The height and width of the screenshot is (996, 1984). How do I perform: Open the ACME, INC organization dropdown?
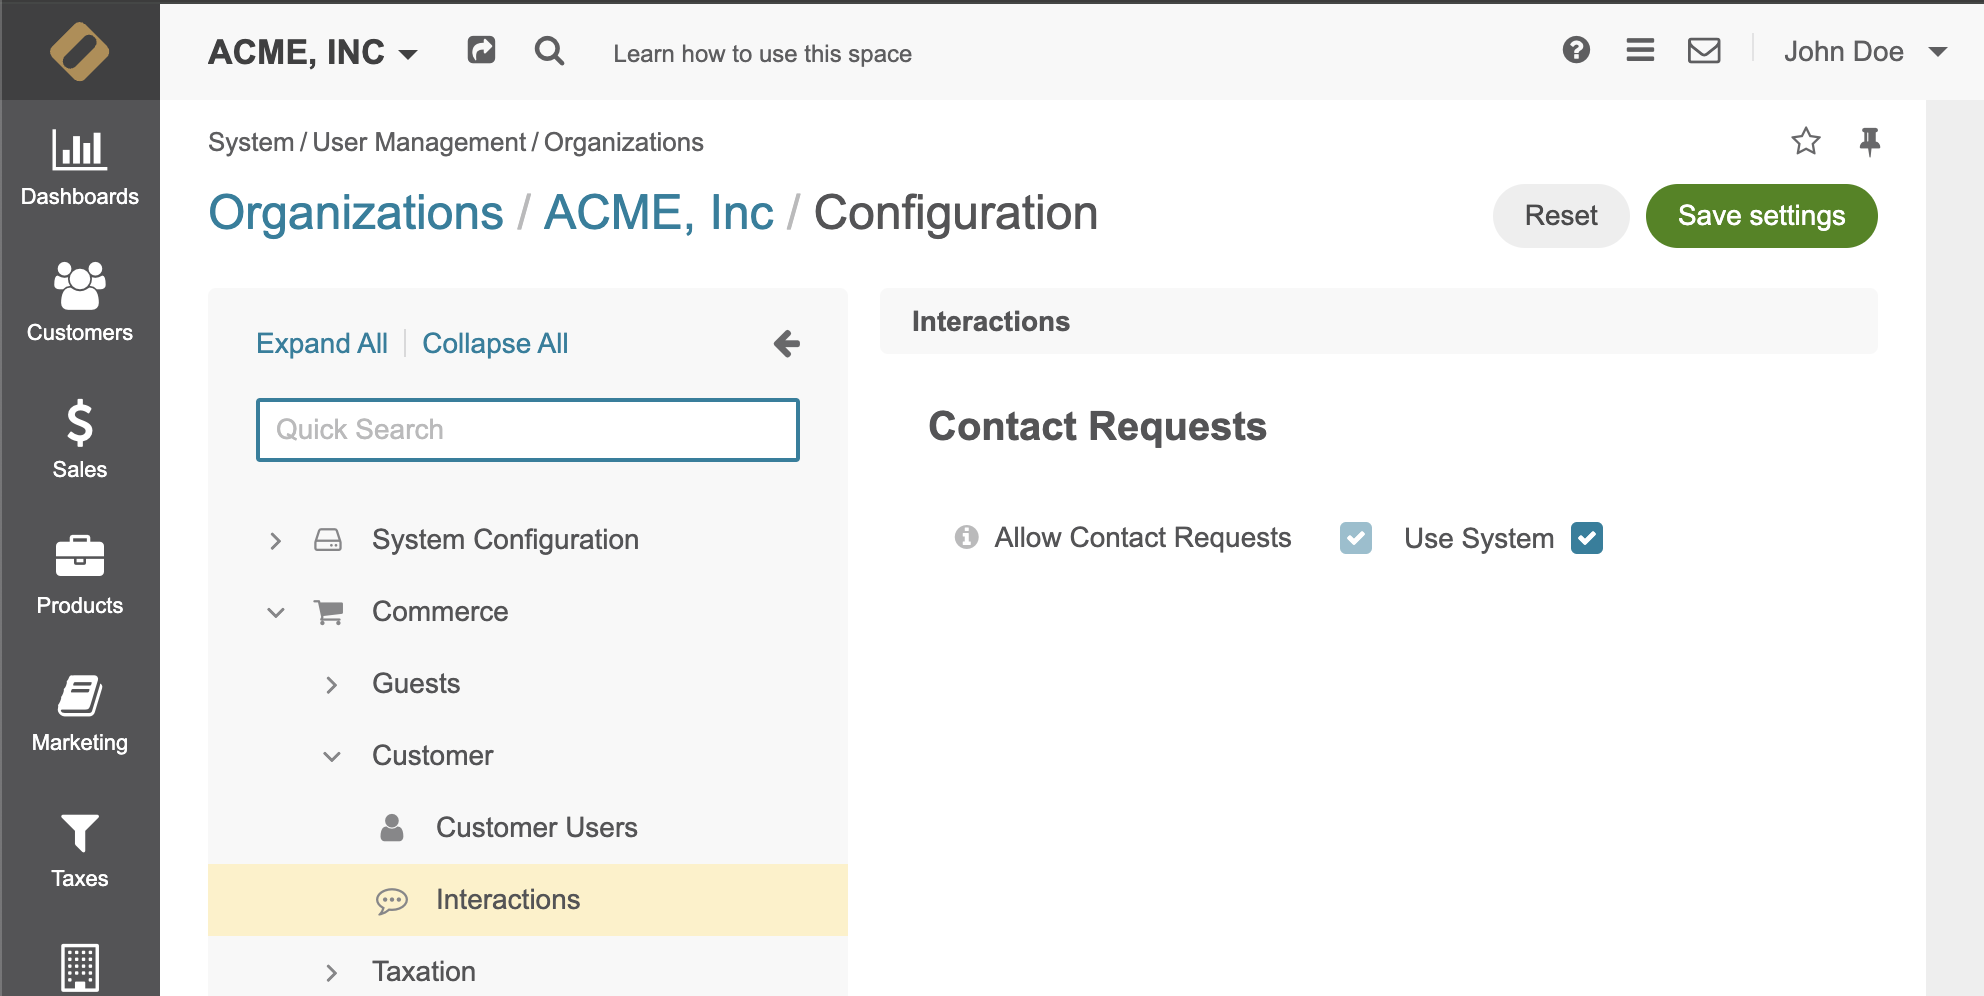(x=313, y=52)
